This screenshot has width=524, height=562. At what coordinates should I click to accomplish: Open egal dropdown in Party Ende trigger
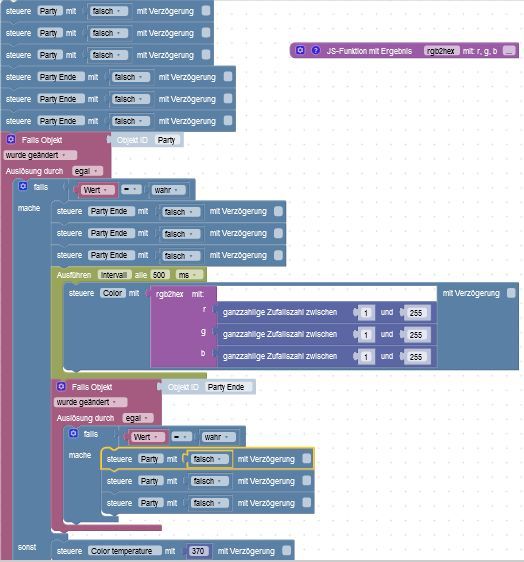[x=138, y=418]
